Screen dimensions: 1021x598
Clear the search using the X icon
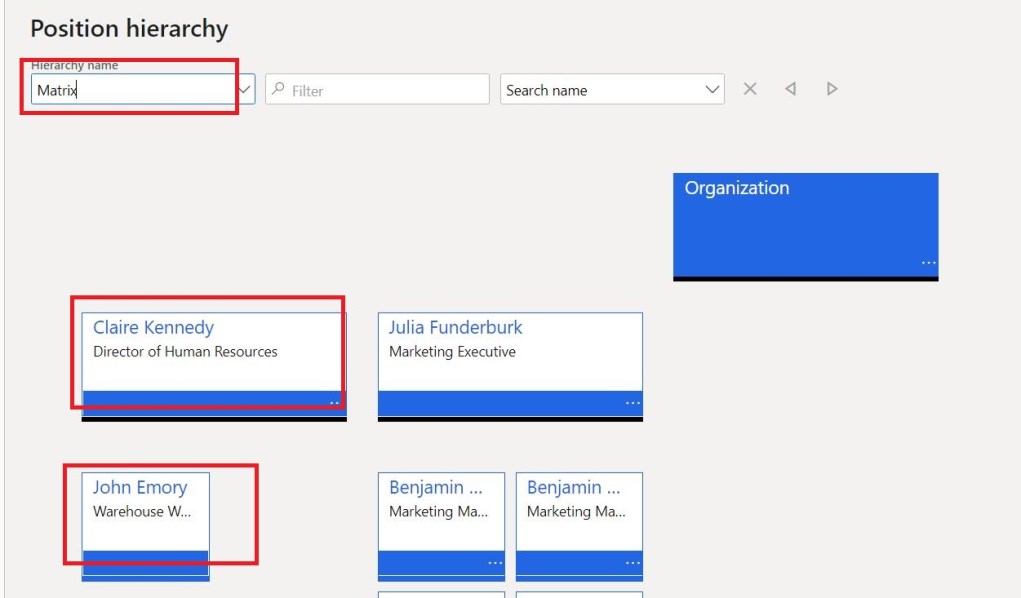(x=751, y=89)
